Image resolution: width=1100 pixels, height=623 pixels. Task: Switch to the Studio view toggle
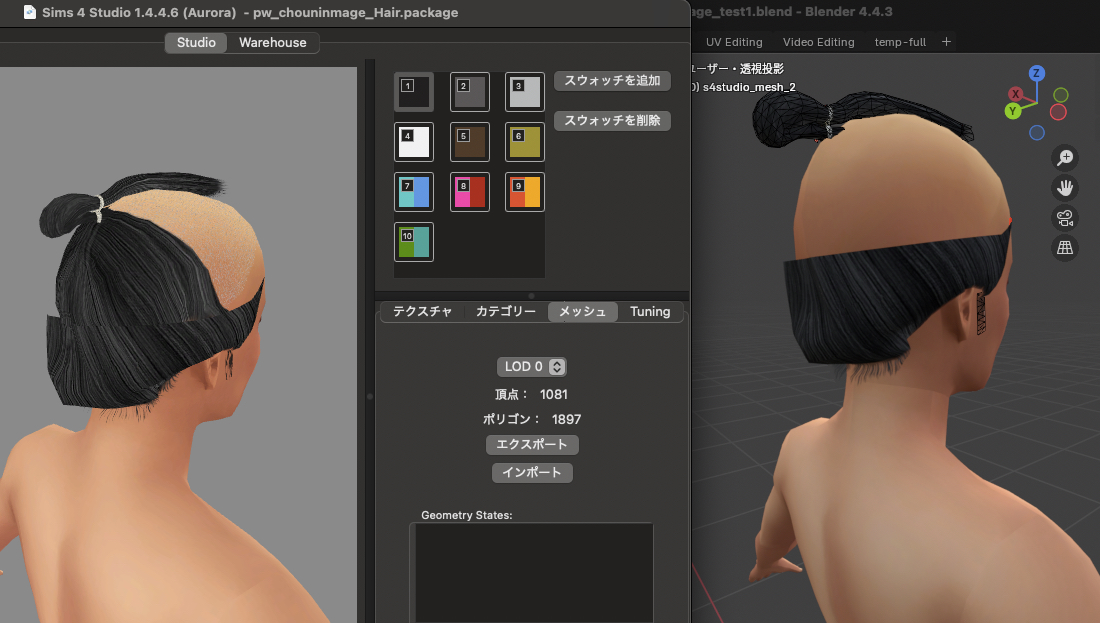196,43
